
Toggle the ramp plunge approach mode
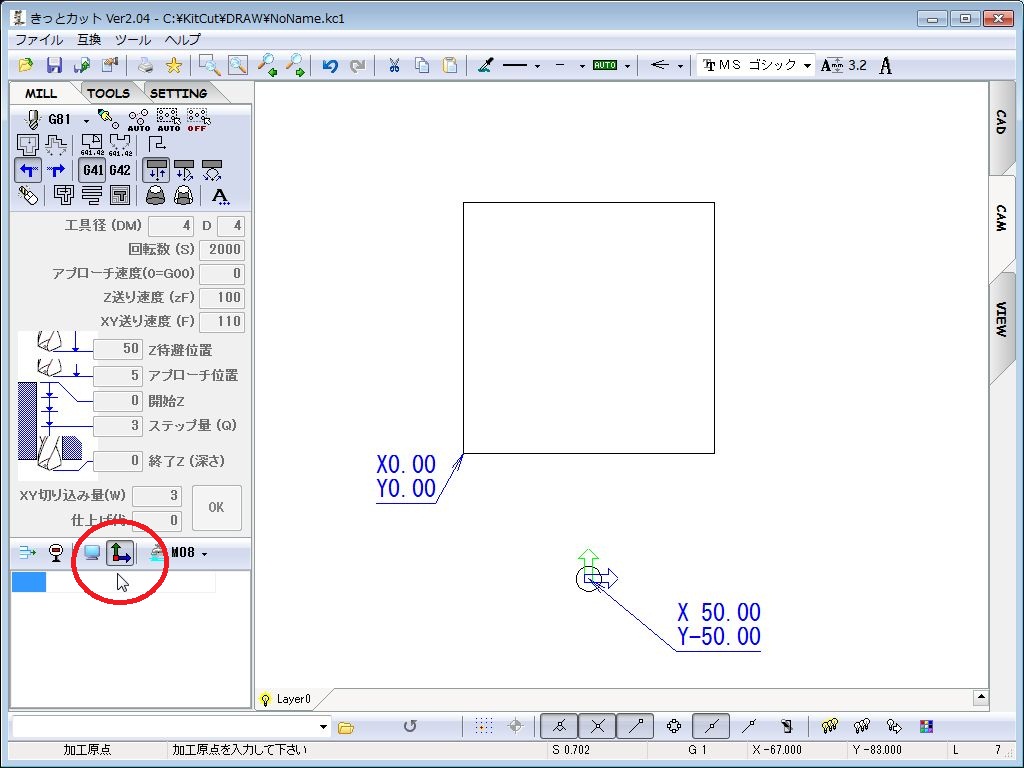click(x=184, y=170)
